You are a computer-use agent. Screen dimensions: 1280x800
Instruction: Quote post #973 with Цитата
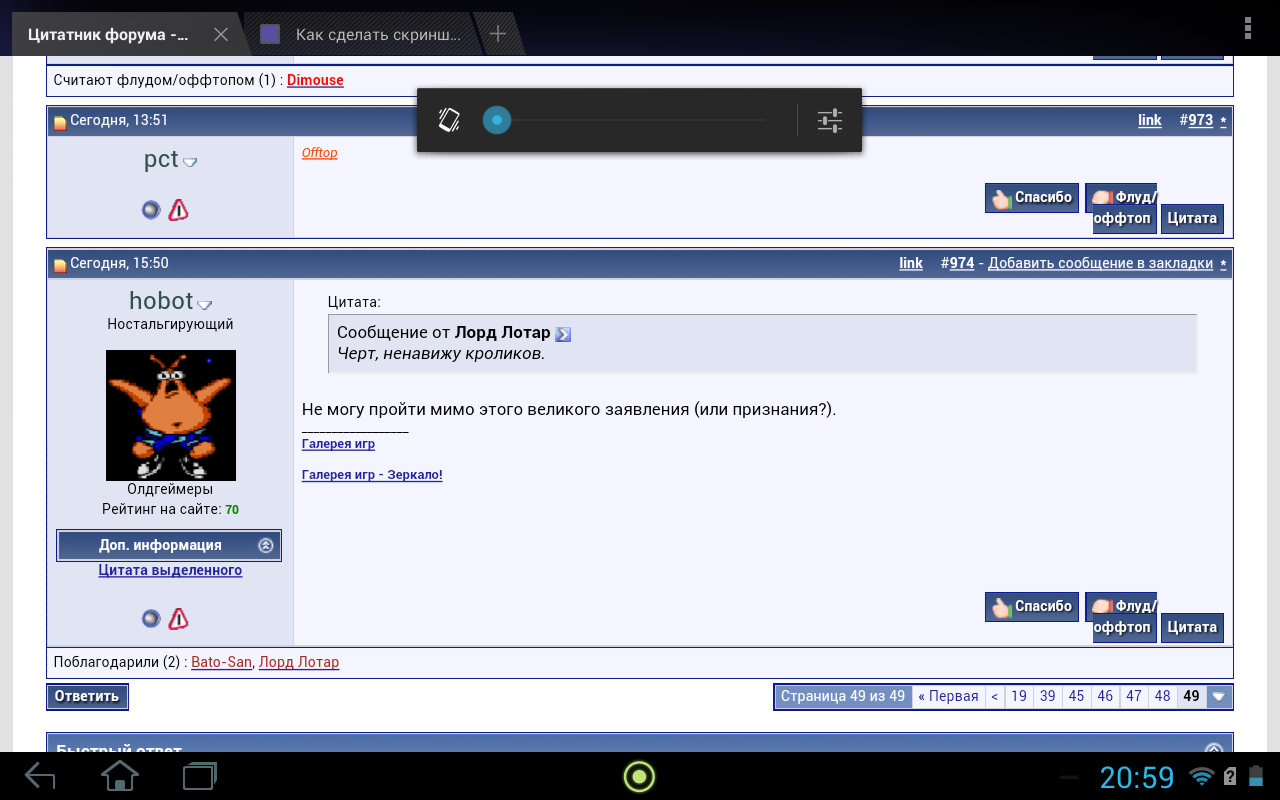[x=1192, y=218]
